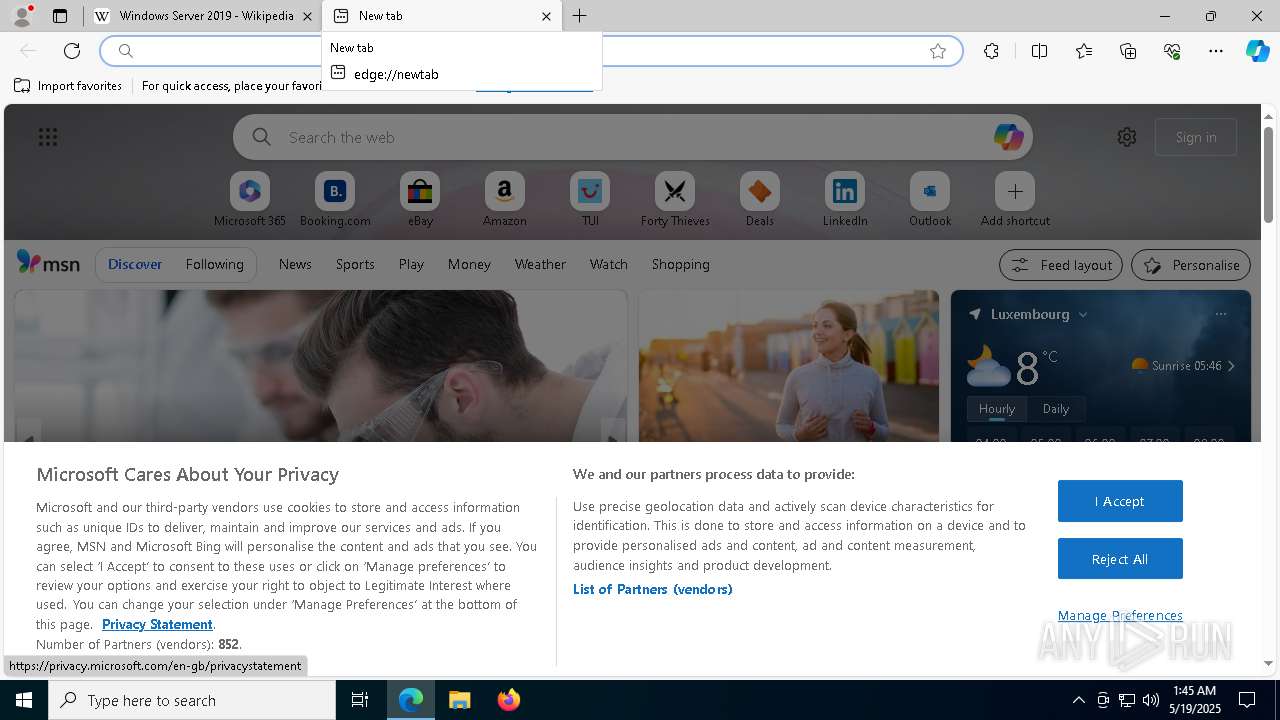Click the Sign in button
The height and width of the screenshot is (720, 1280).
pyautogui.click(x=1196, y=137)
